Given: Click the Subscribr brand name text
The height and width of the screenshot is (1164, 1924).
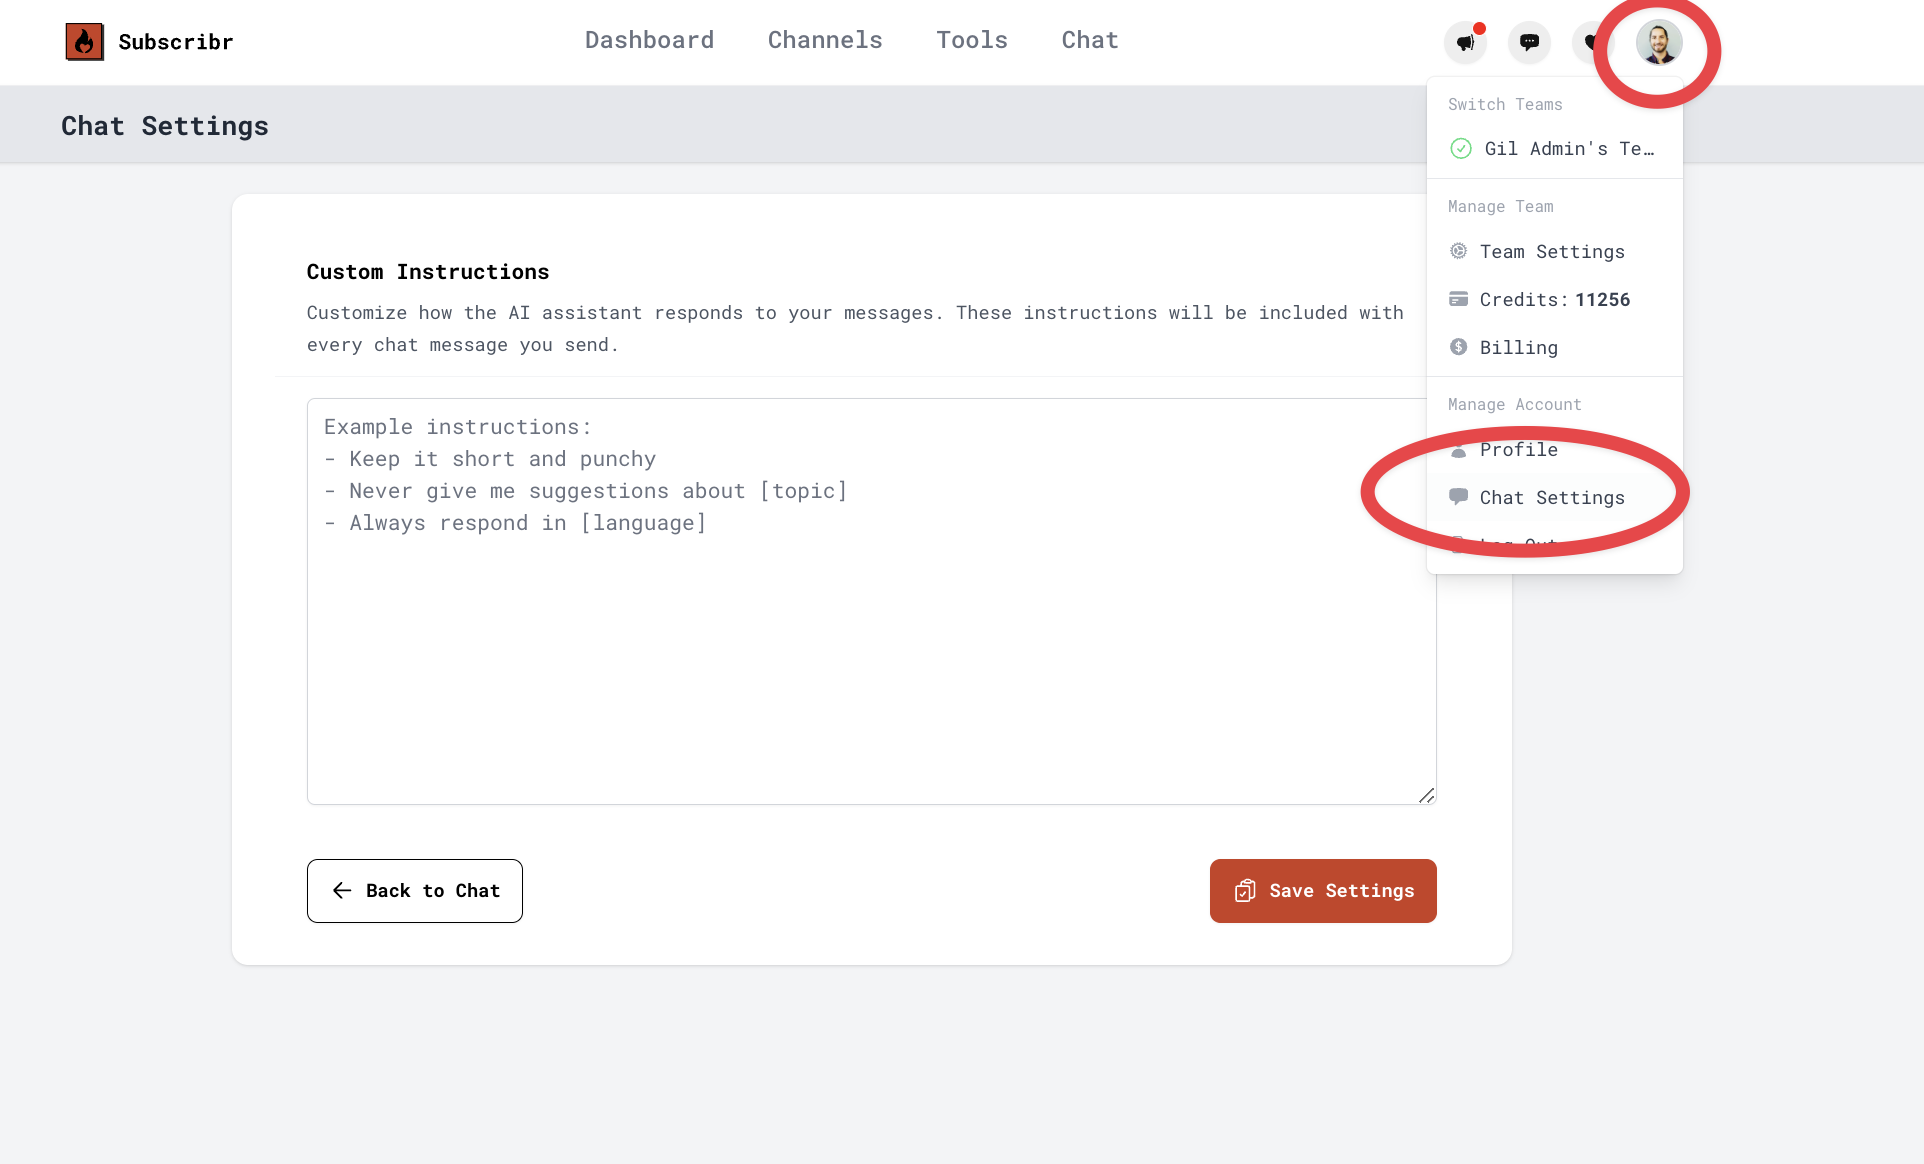Looking at the screenshot, I should [176, 42].
